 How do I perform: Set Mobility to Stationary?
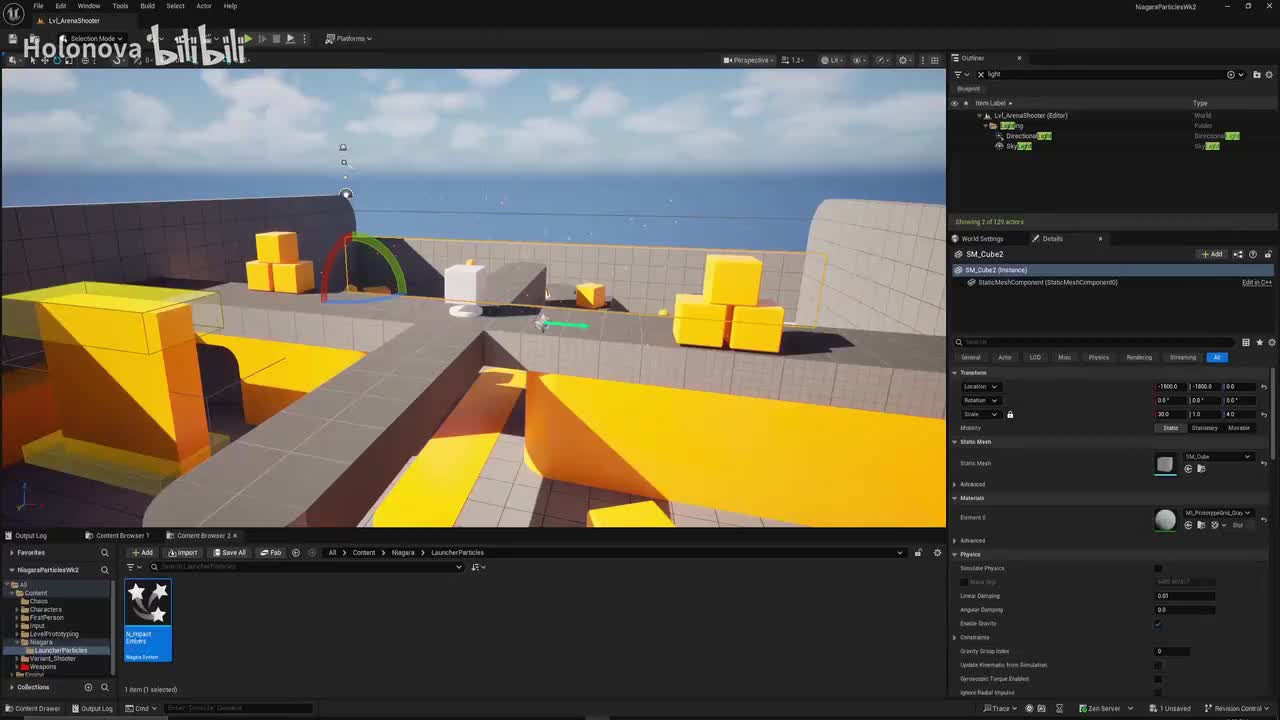pyautogui.click(x=1204, y=428)
